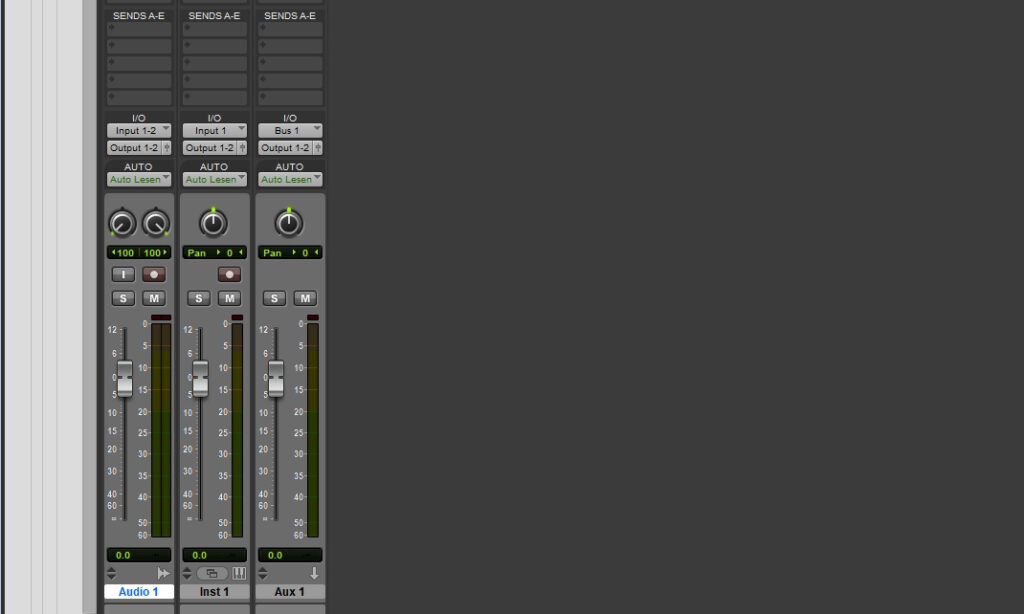The image size is (1024, 614).
Task: Click Audio 1 right pan value 100
Action: 155,253
